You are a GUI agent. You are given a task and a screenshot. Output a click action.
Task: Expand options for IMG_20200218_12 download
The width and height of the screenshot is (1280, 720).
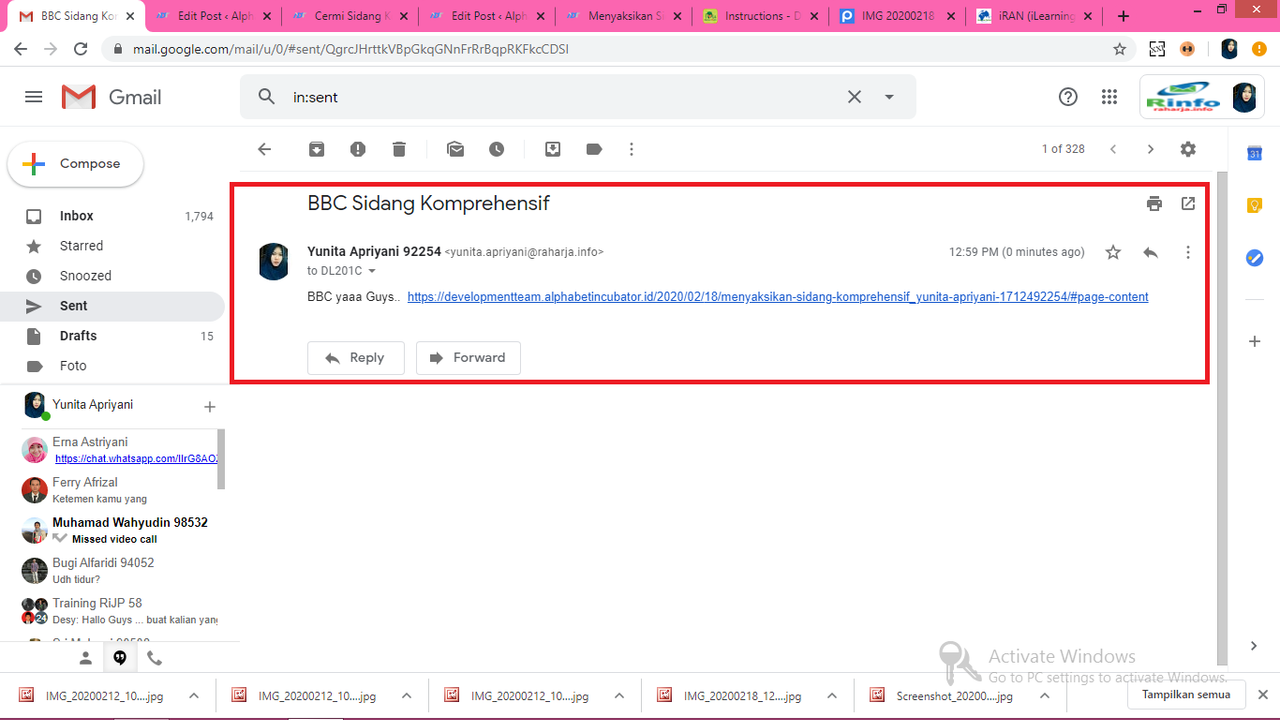coord(832,696)
